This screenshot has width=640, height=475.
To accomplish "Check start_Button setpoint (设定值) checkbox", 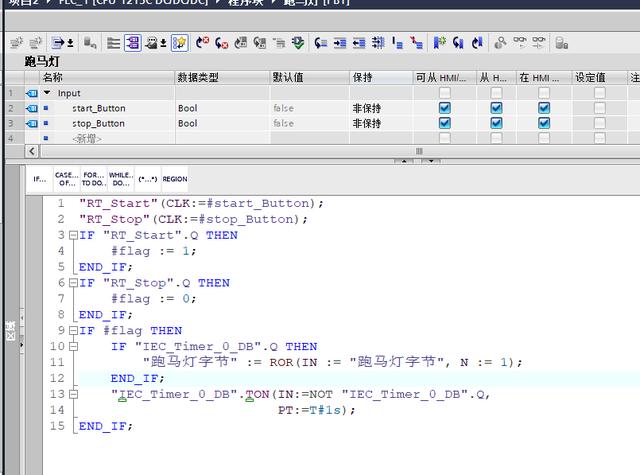I will (x=600, y=108).
